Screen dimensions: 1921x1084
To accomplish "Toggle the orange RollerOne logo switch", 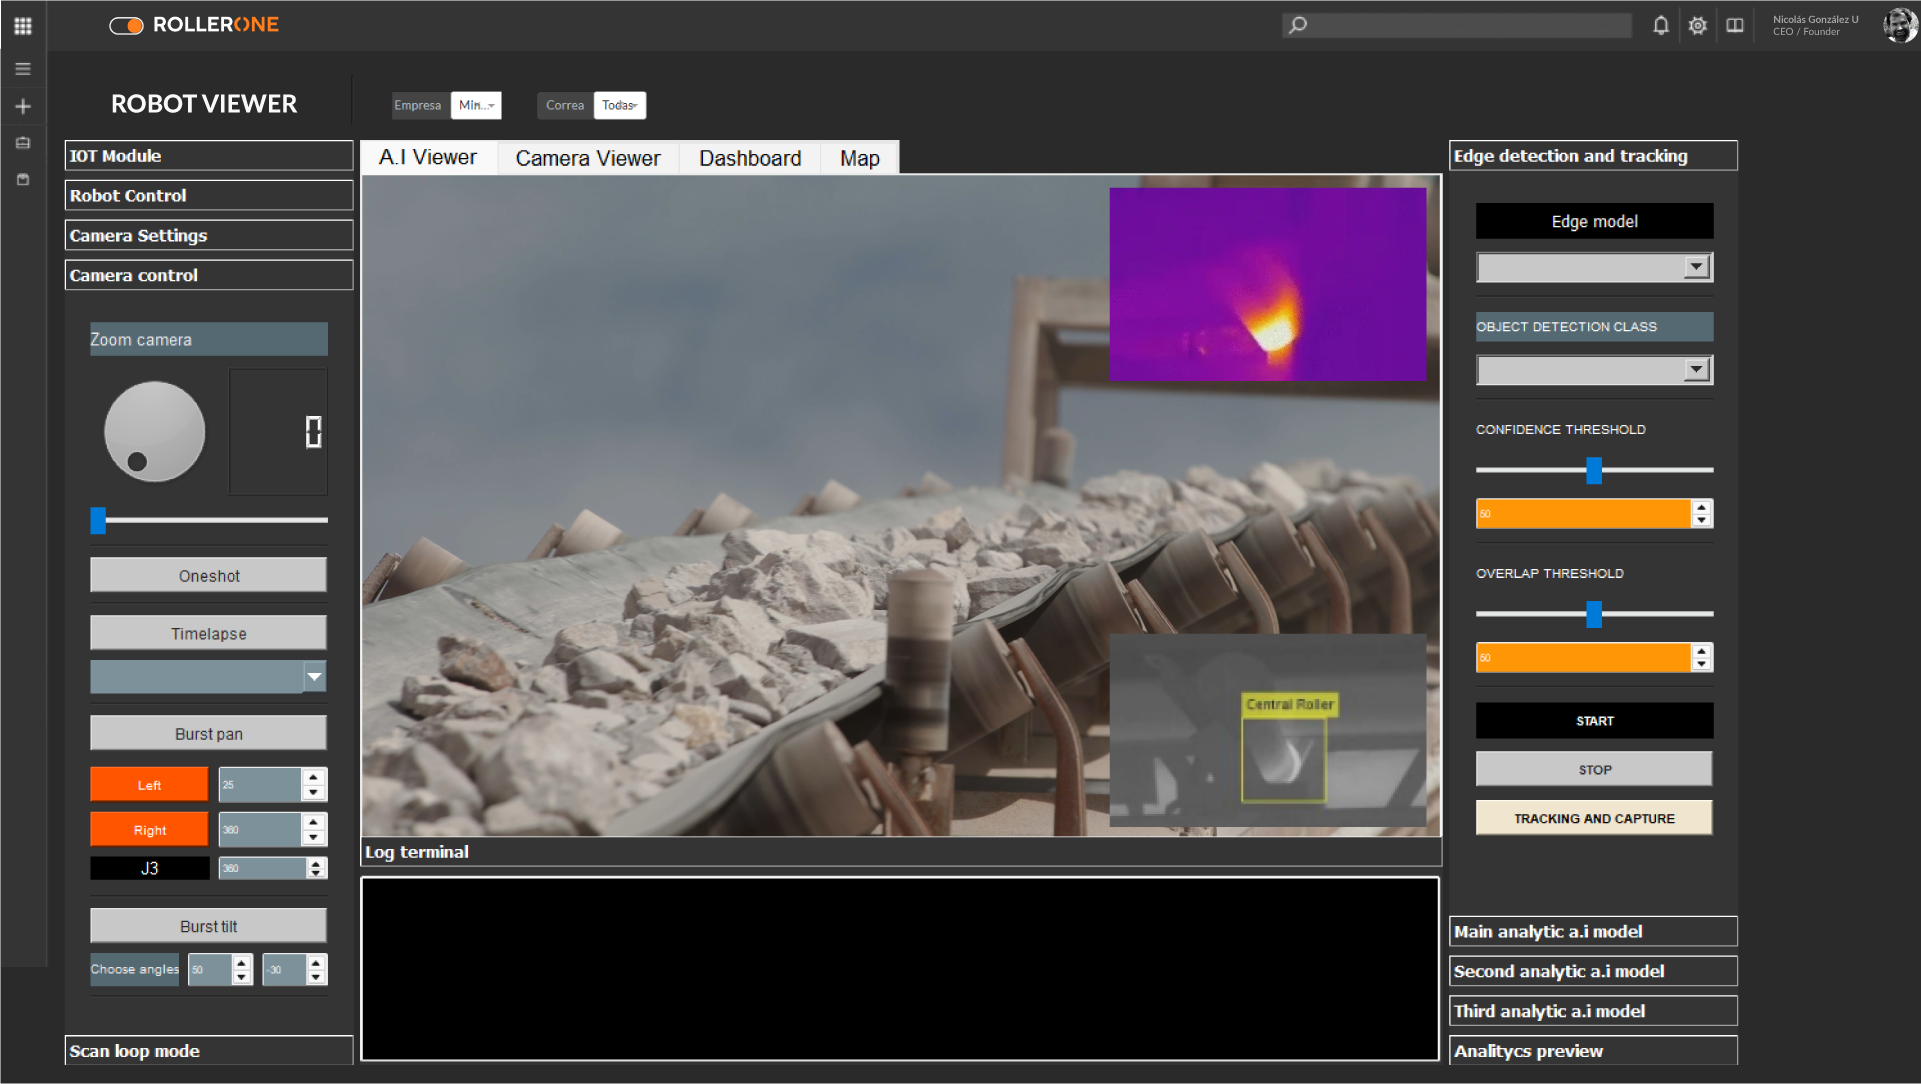I will (126, 25).
